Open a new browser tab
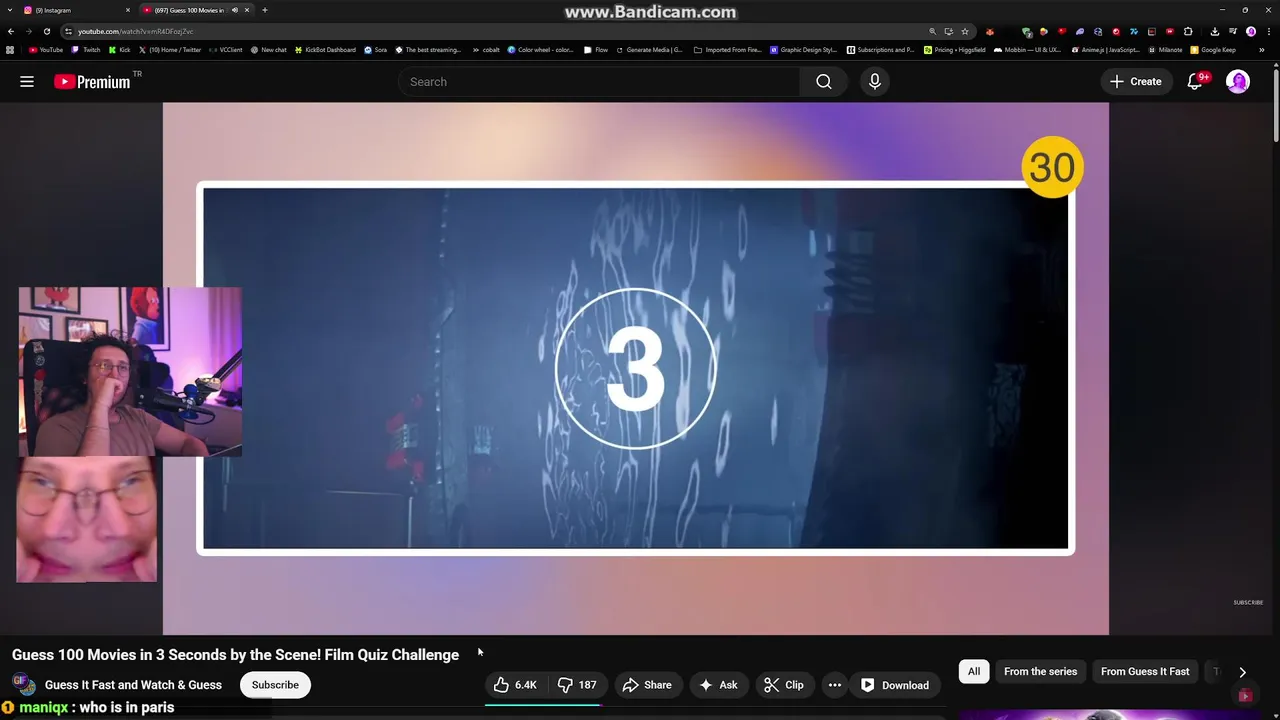 coord(264,10)
